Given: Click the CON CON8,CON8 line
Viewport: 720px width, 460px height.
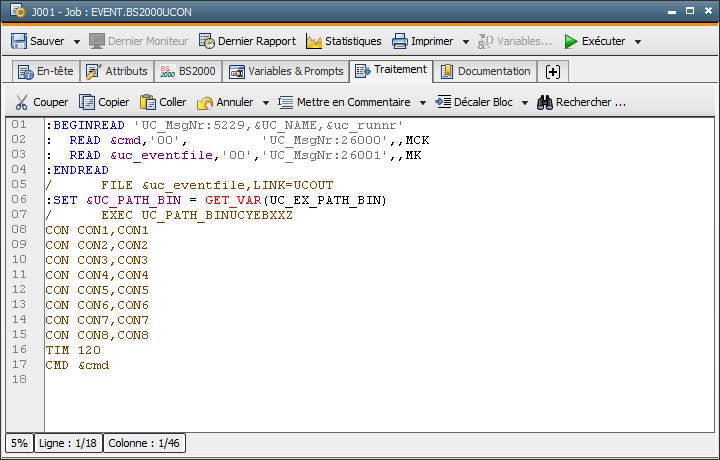Looking at the screenshot, I should pos(97,336).
